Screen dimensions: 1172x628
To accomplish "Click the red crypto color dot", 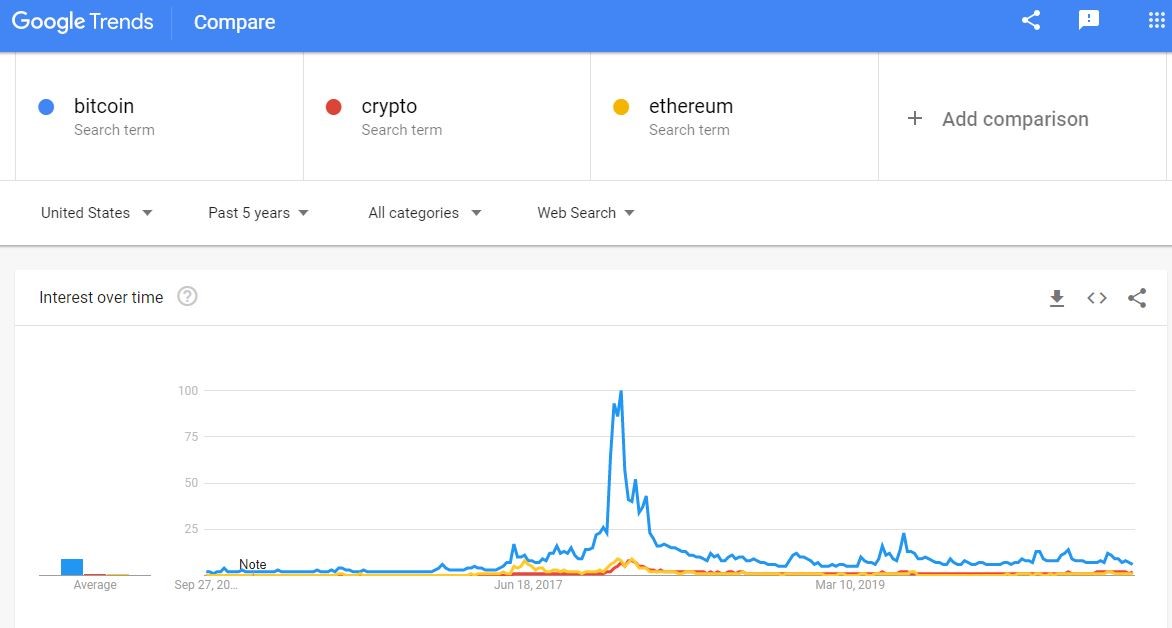I will [x=333, y=107].
